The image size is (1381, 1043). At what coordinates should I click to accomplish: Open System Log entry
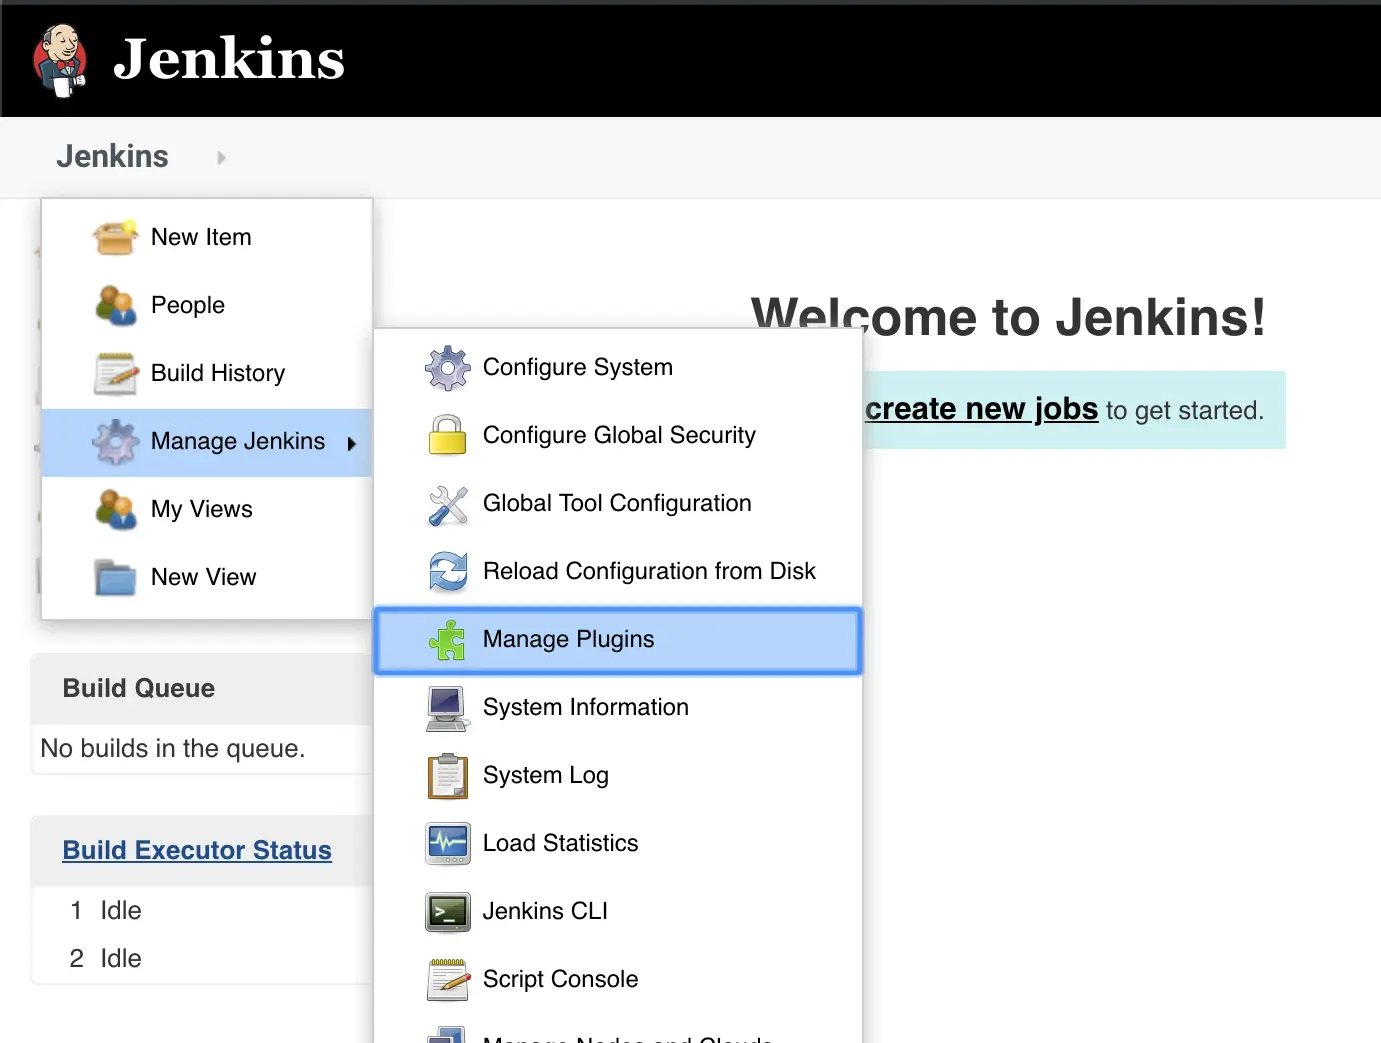618,775
